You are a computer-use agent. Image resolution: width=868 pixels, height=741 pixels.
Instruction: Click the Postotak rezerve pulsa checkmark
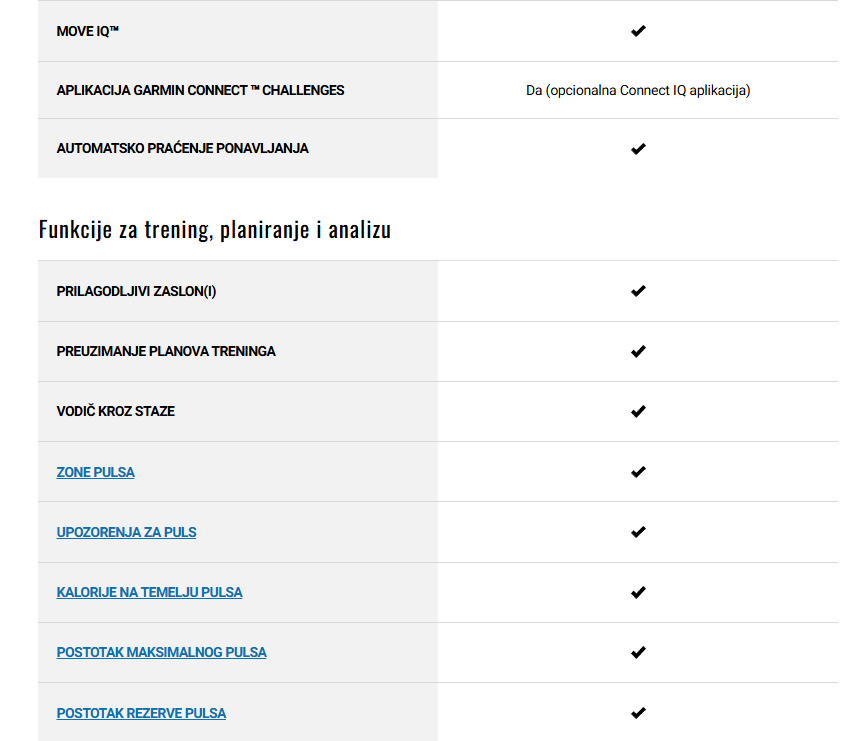pos(638,713)
